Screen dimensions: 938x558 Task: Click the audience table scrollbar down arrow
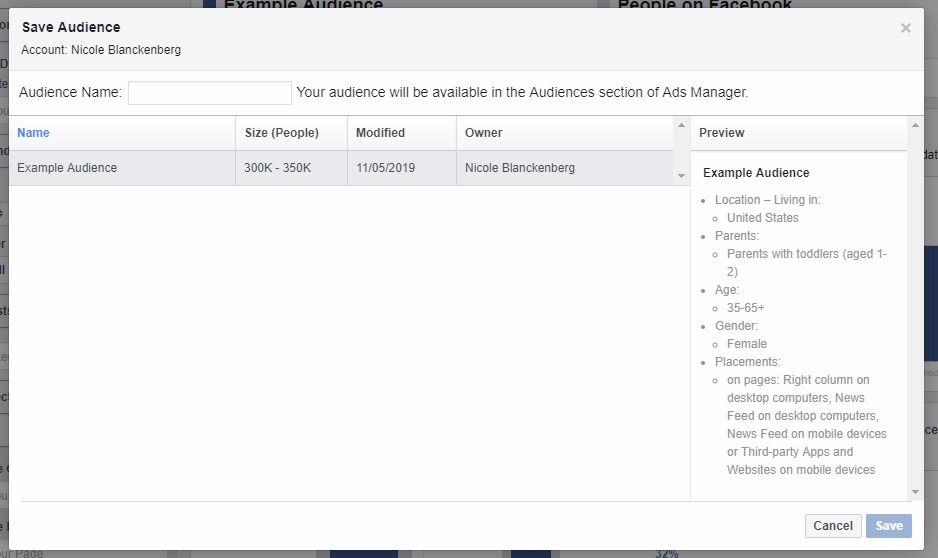click(x=681, y=176)
